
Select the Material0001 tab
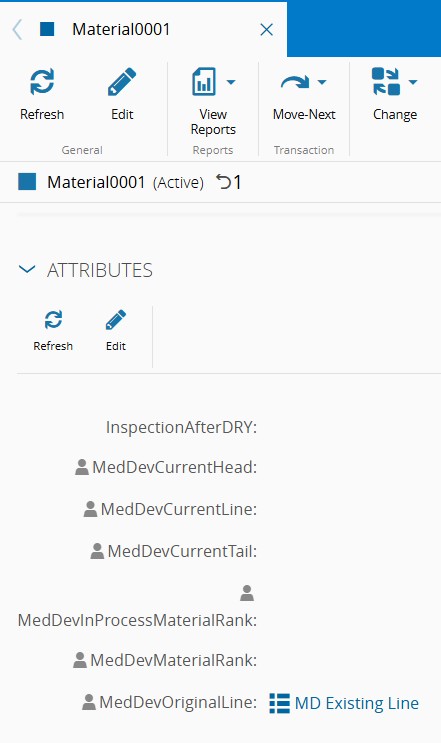121,29
